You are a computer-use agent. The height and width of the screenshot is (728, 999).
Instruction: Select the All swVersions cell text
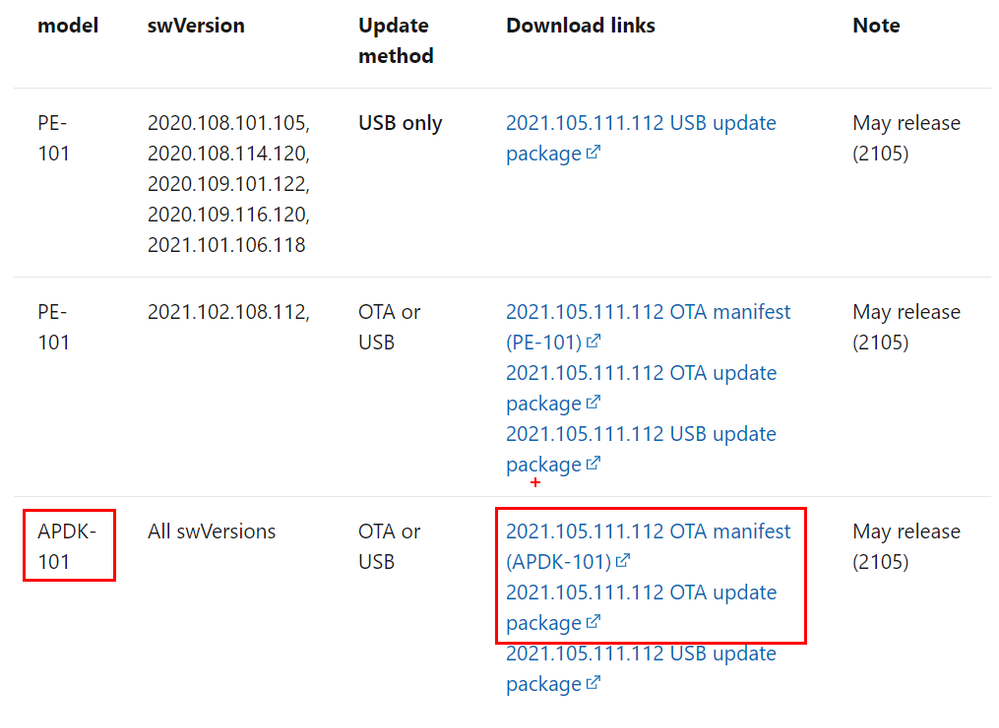coord(212,531)
